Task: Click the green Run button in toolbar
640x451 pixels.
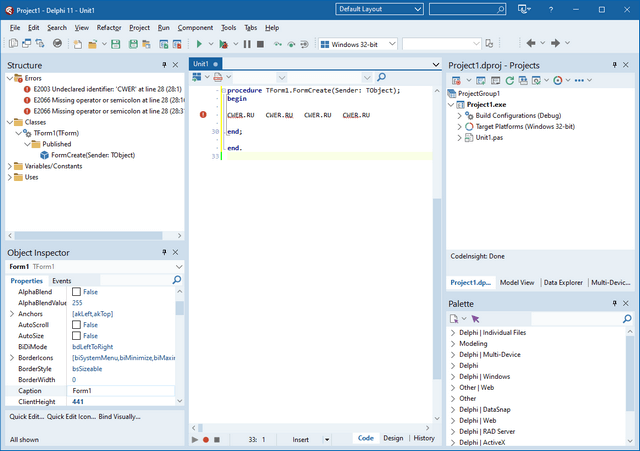Action: pyautogui.click(x=199, y=44)
